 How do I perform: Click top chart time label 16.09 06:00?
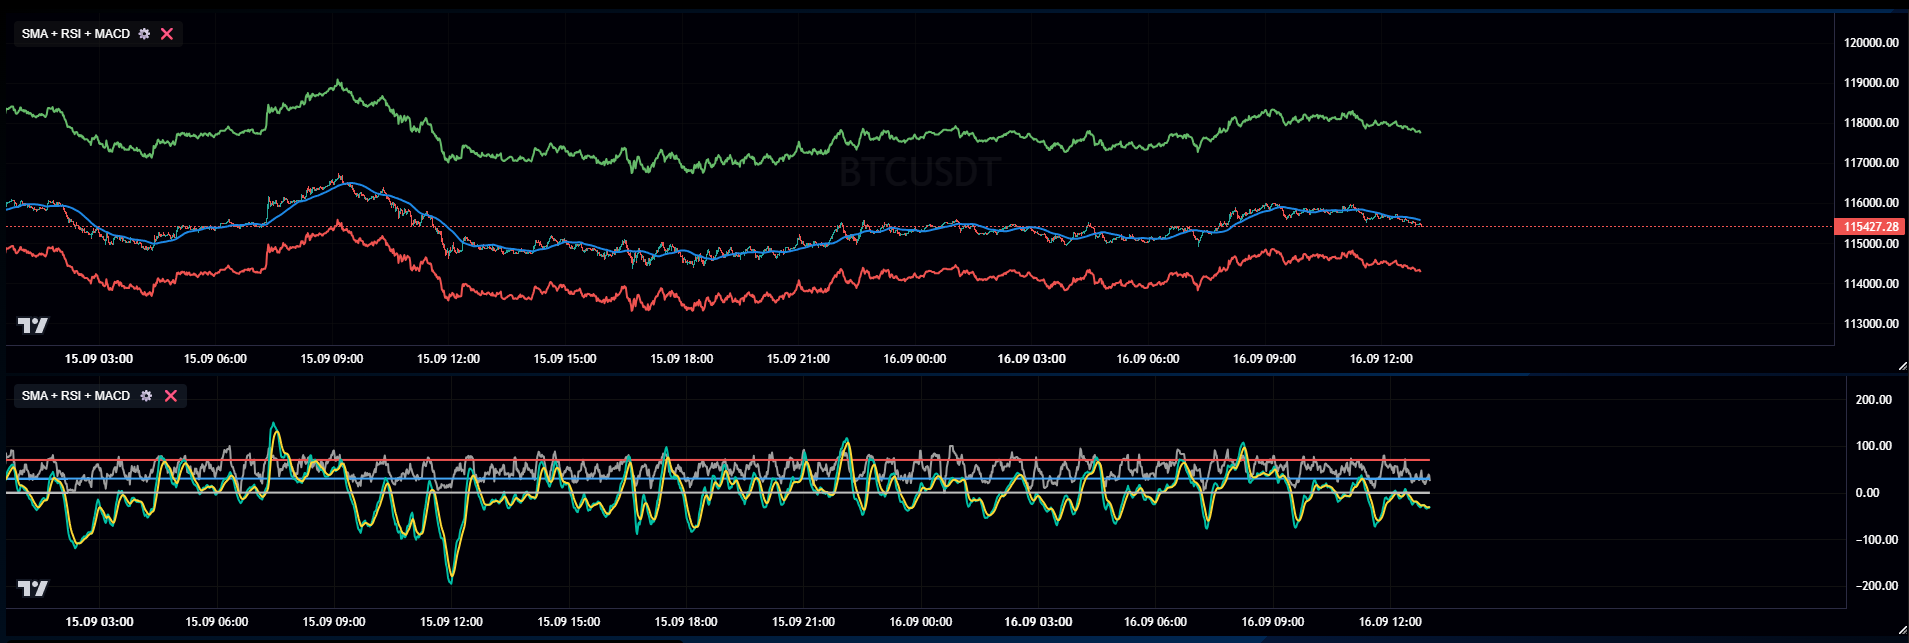(1148, 359)
